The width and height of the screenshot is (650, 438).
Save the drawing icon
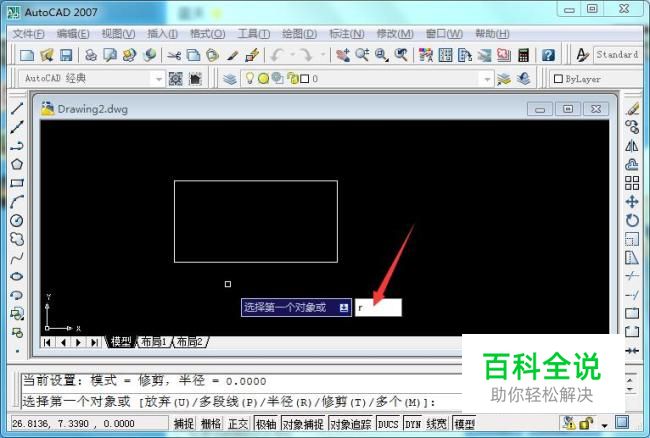66,55
